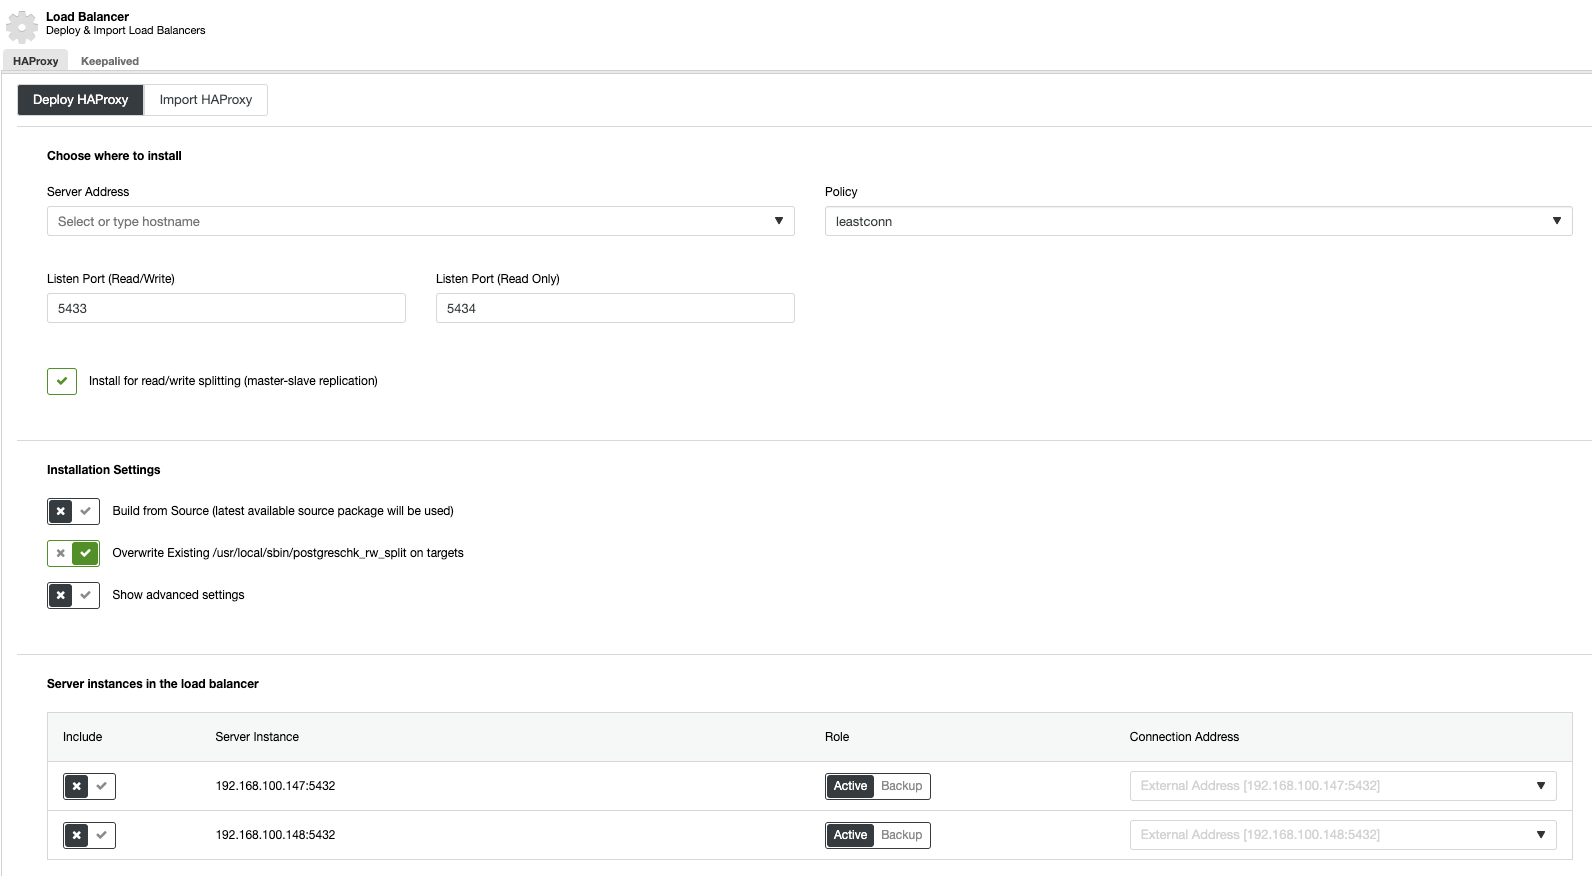Enable Show advanced settings toggle

73,595
